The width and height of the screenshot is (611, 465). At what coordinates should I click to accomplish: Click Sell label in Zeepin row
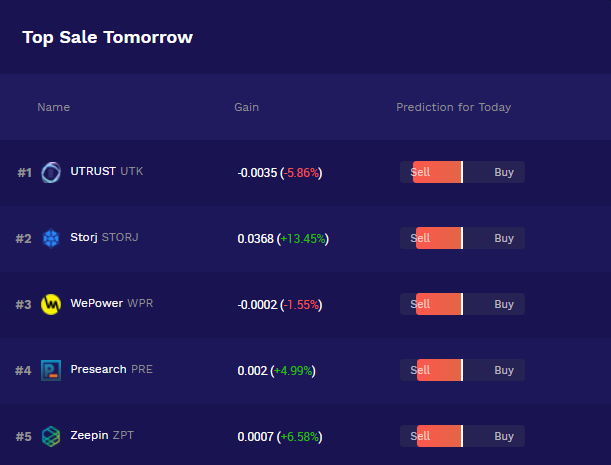point(420,436)
